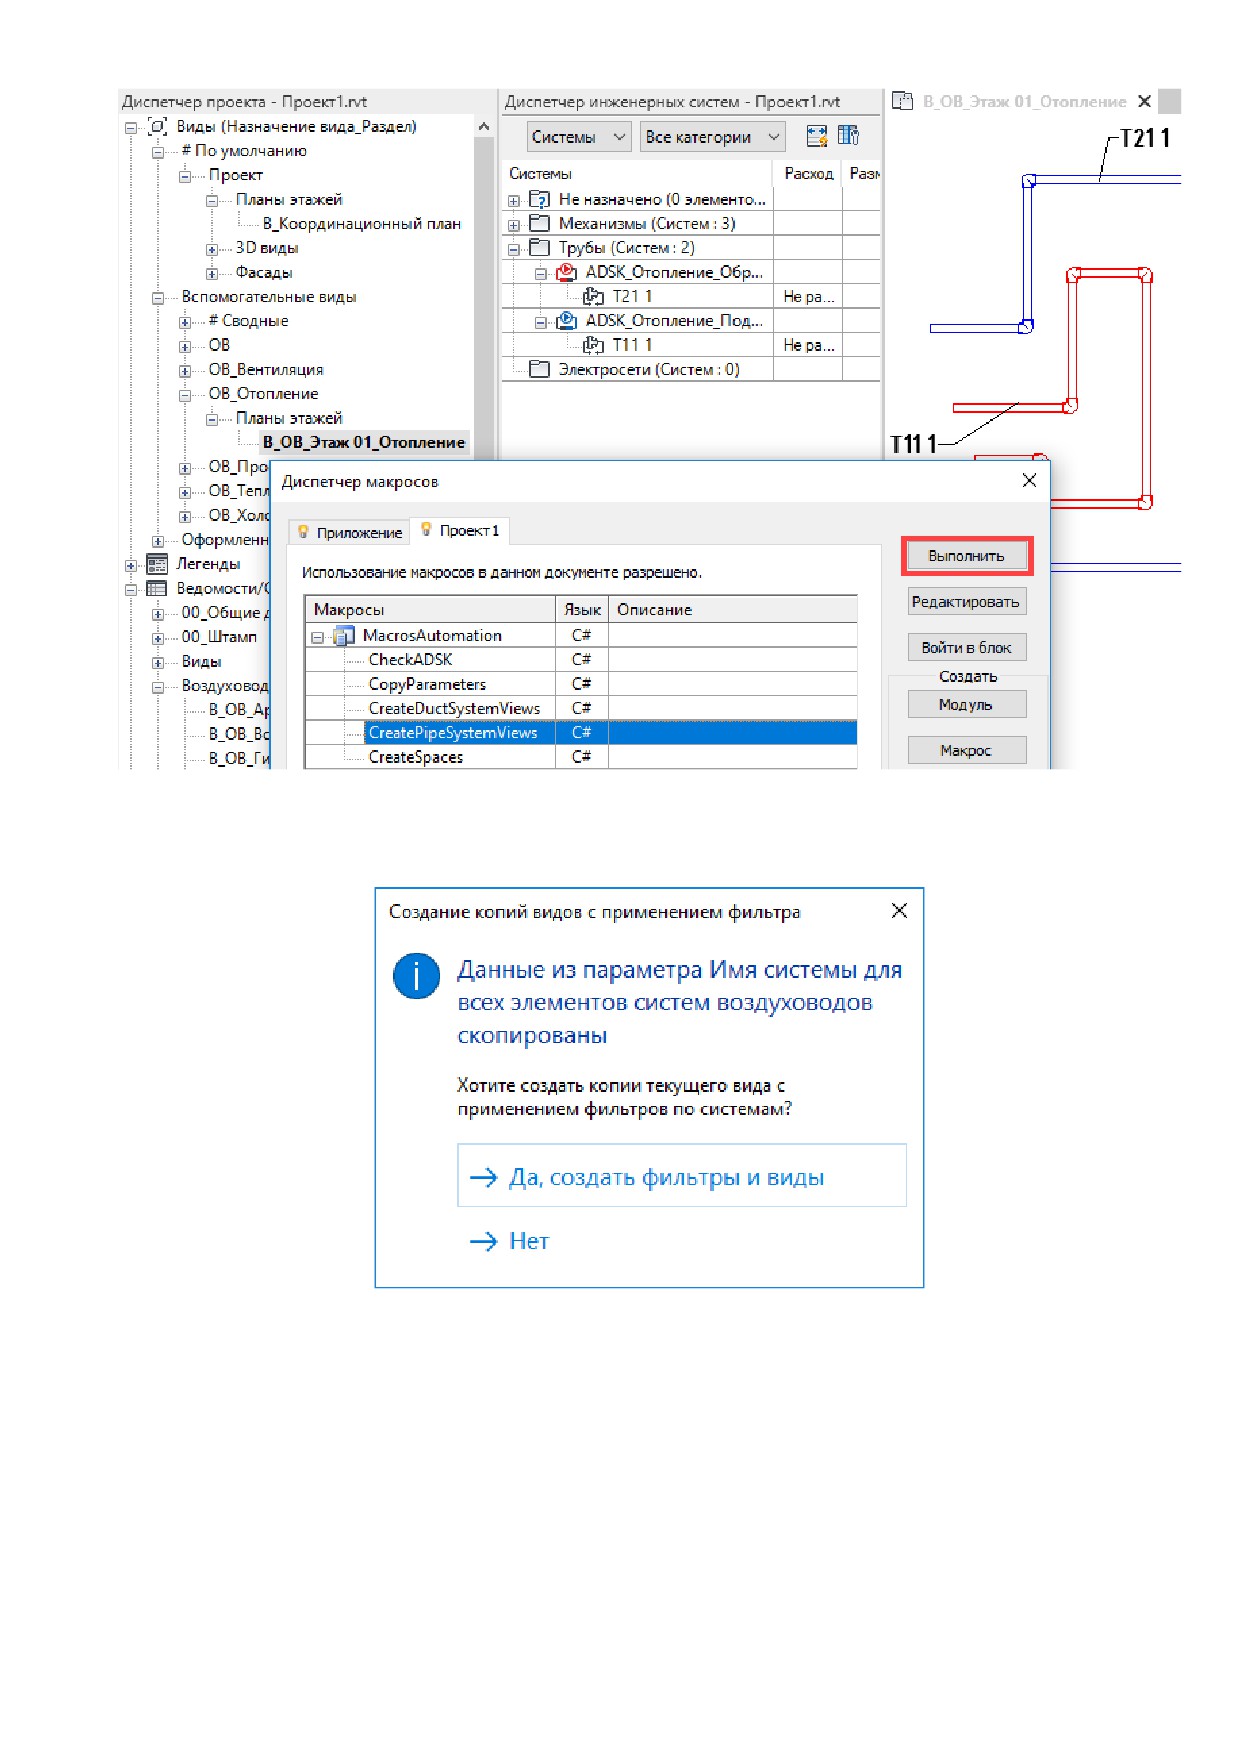Viewport: 1239px width, 1752px height.
Task: Click the Электросети folder icon
Action: [539, 370]
